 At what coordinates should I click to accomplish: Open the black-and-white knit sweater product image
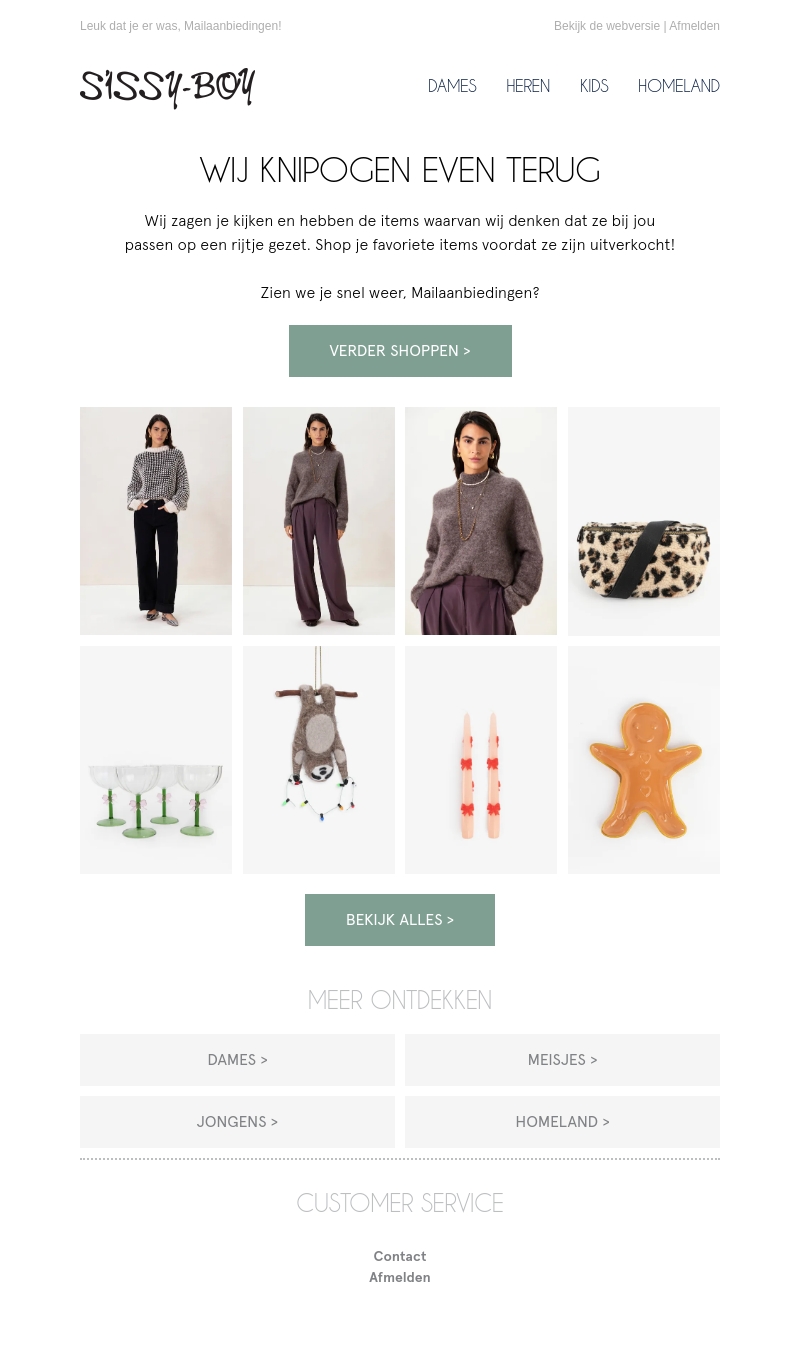(156, 521)
